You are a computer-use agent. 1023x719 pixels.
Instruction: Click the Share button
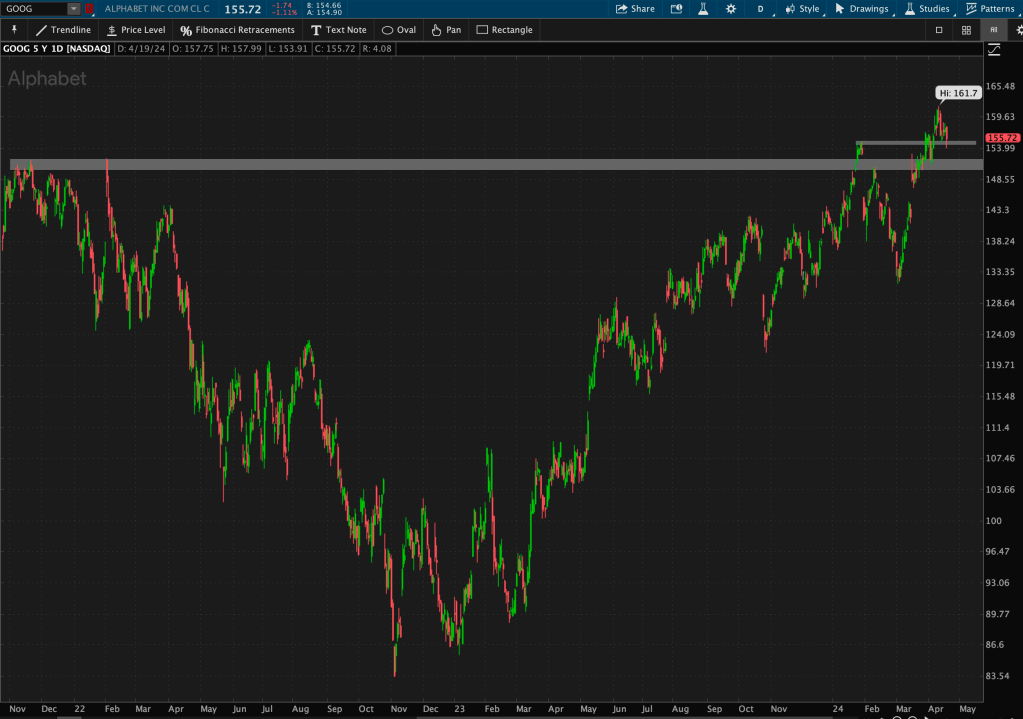click(x=635, y=9)
